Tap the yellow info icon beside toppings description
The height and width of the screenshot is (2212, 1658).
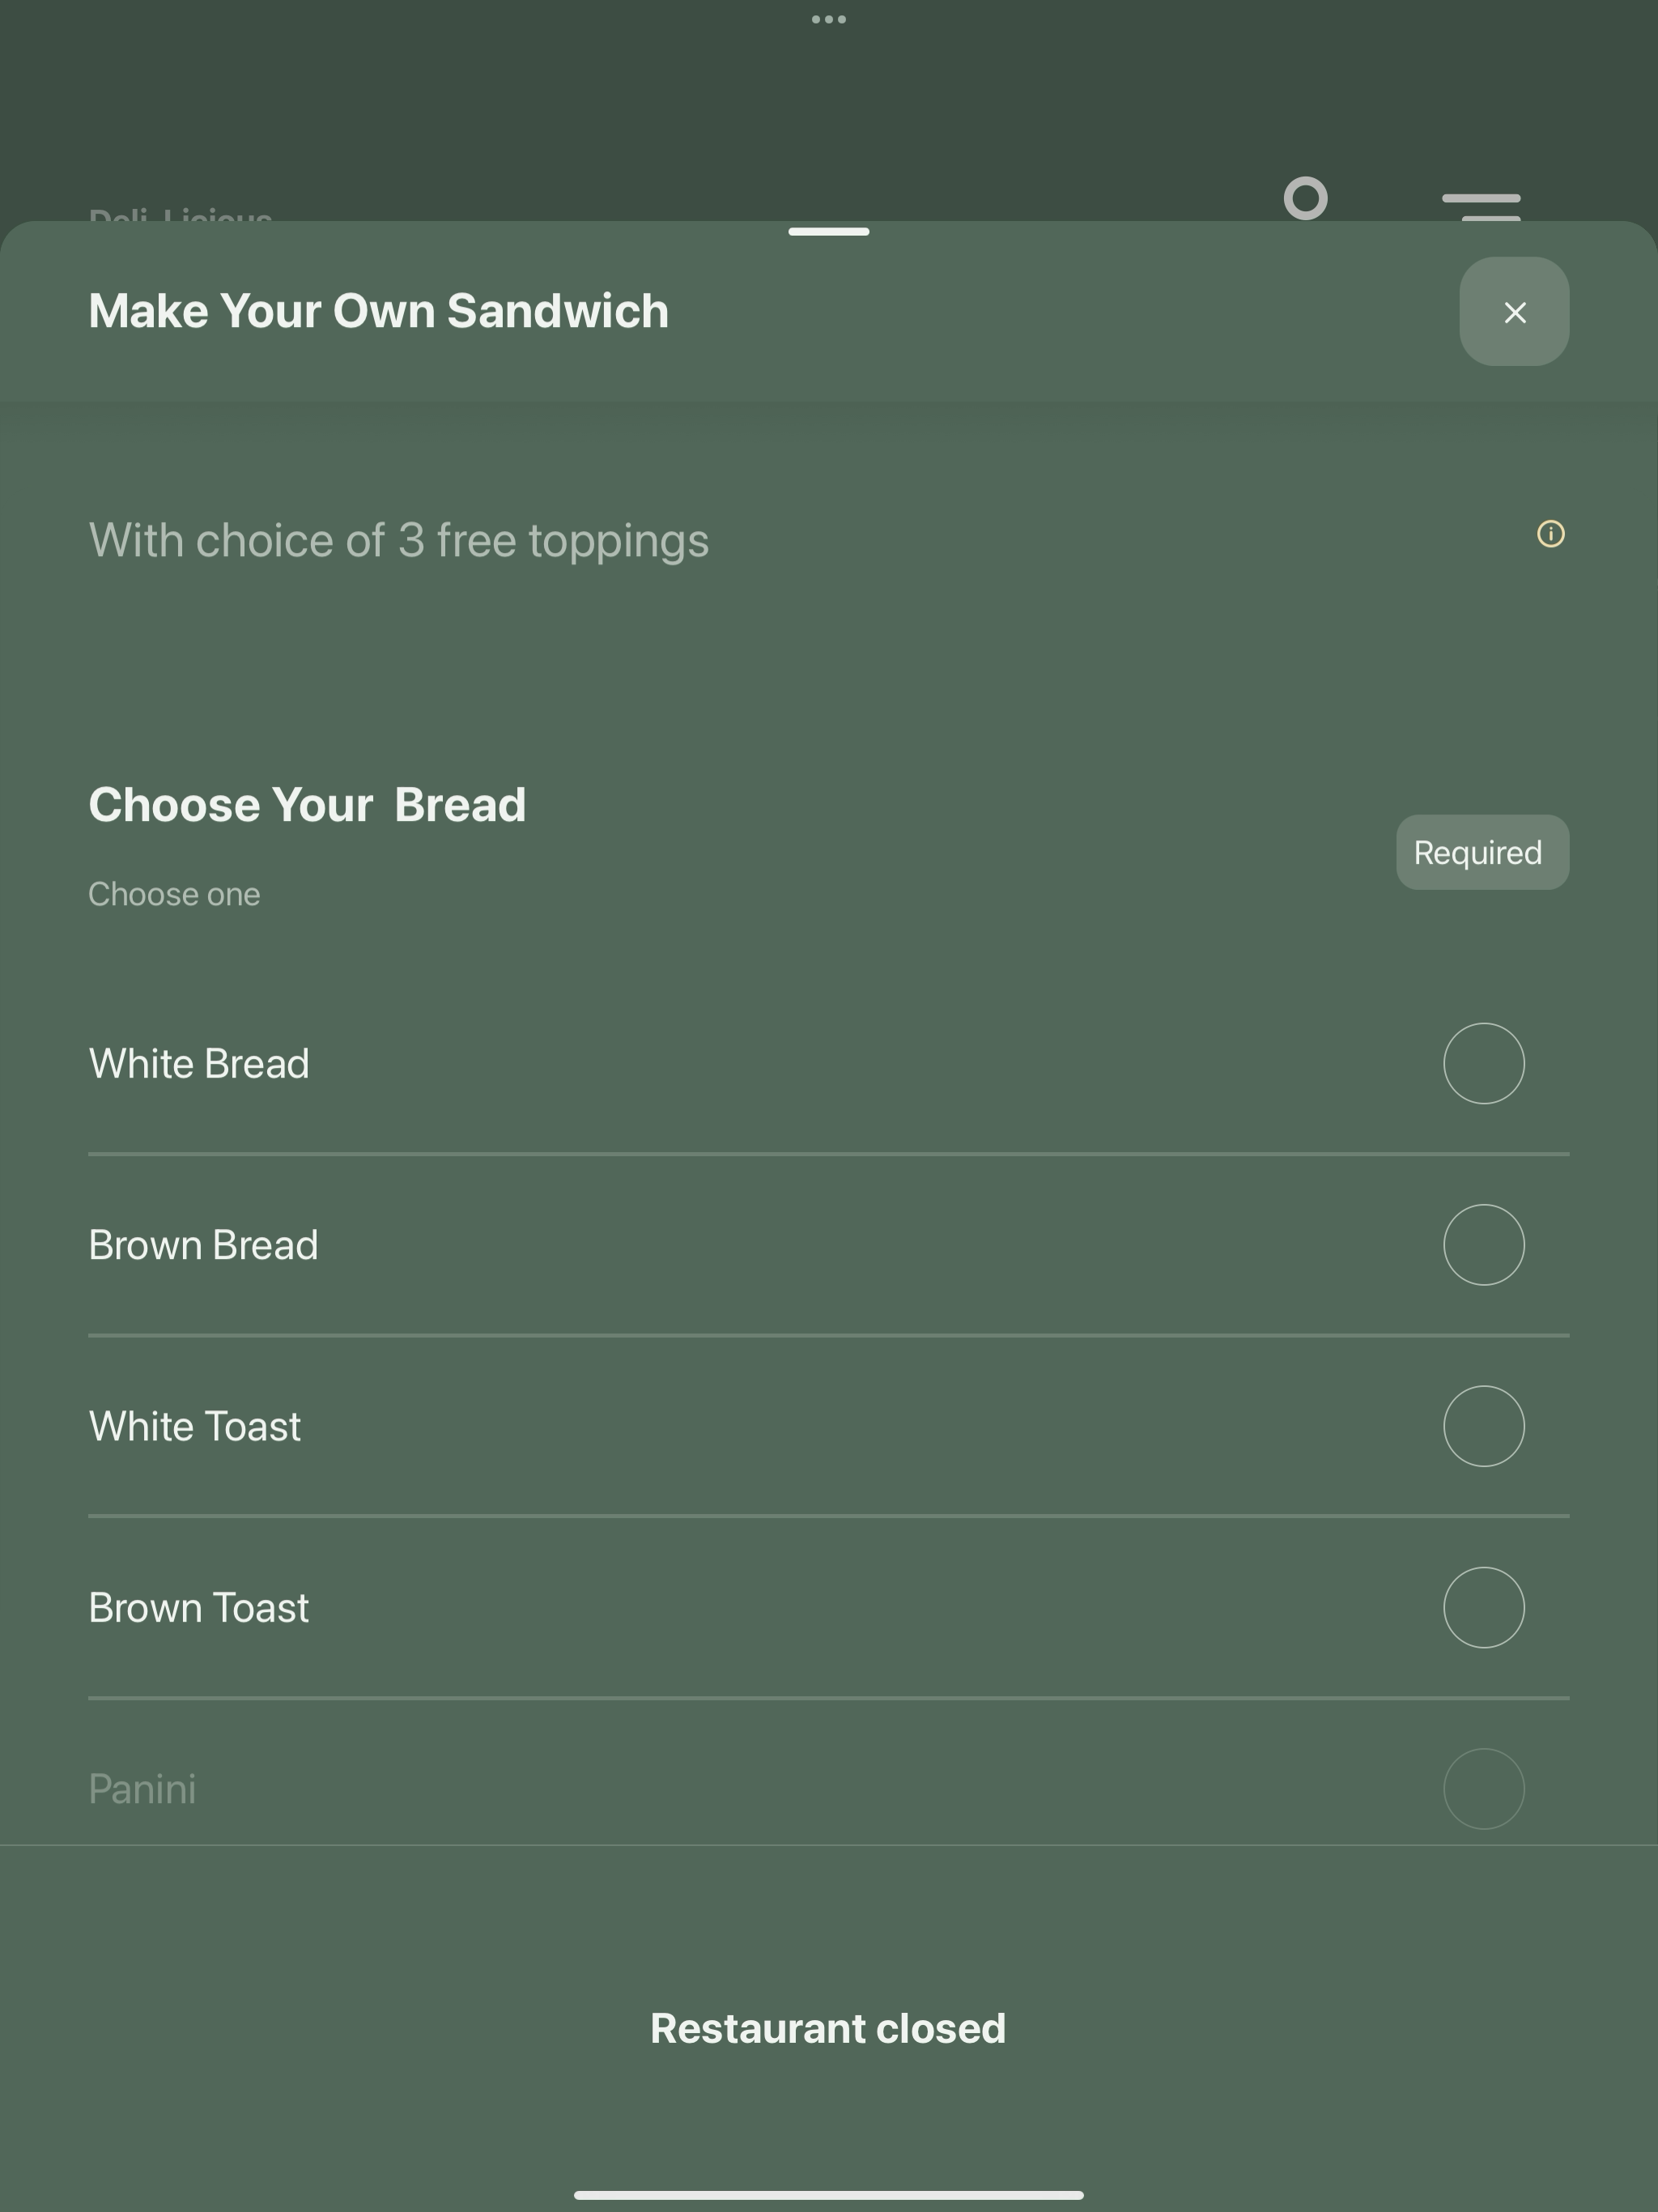coord(1550,534)
